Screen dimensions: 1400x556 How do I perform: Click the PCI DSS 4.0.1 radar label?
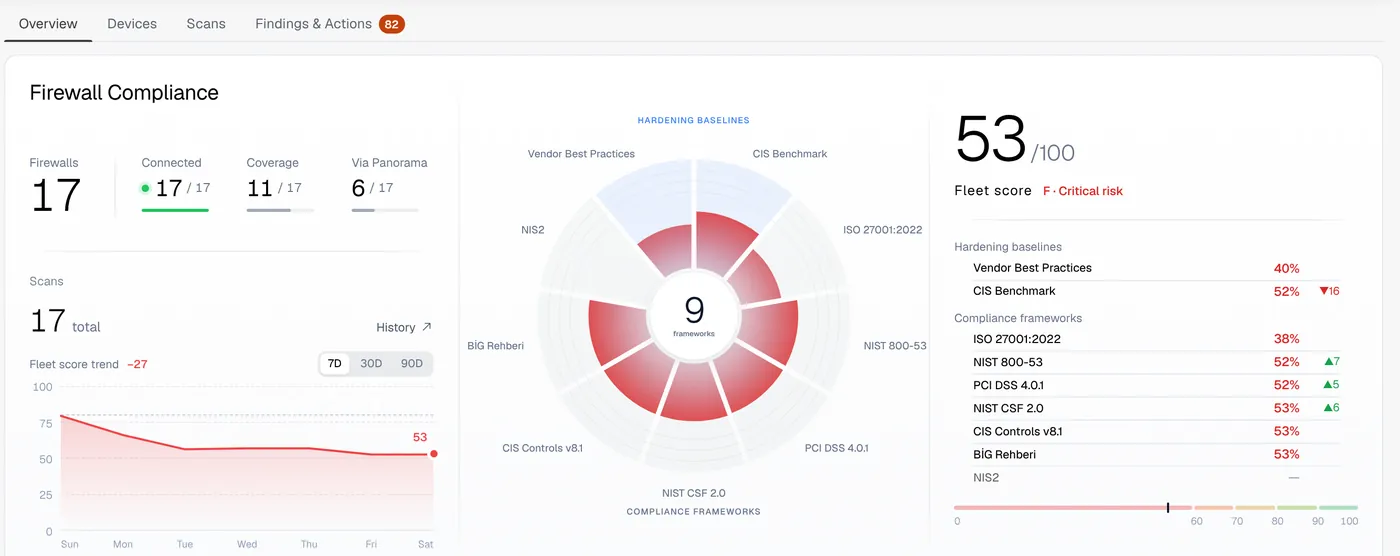pyautogui.click(x=836, y=448)
